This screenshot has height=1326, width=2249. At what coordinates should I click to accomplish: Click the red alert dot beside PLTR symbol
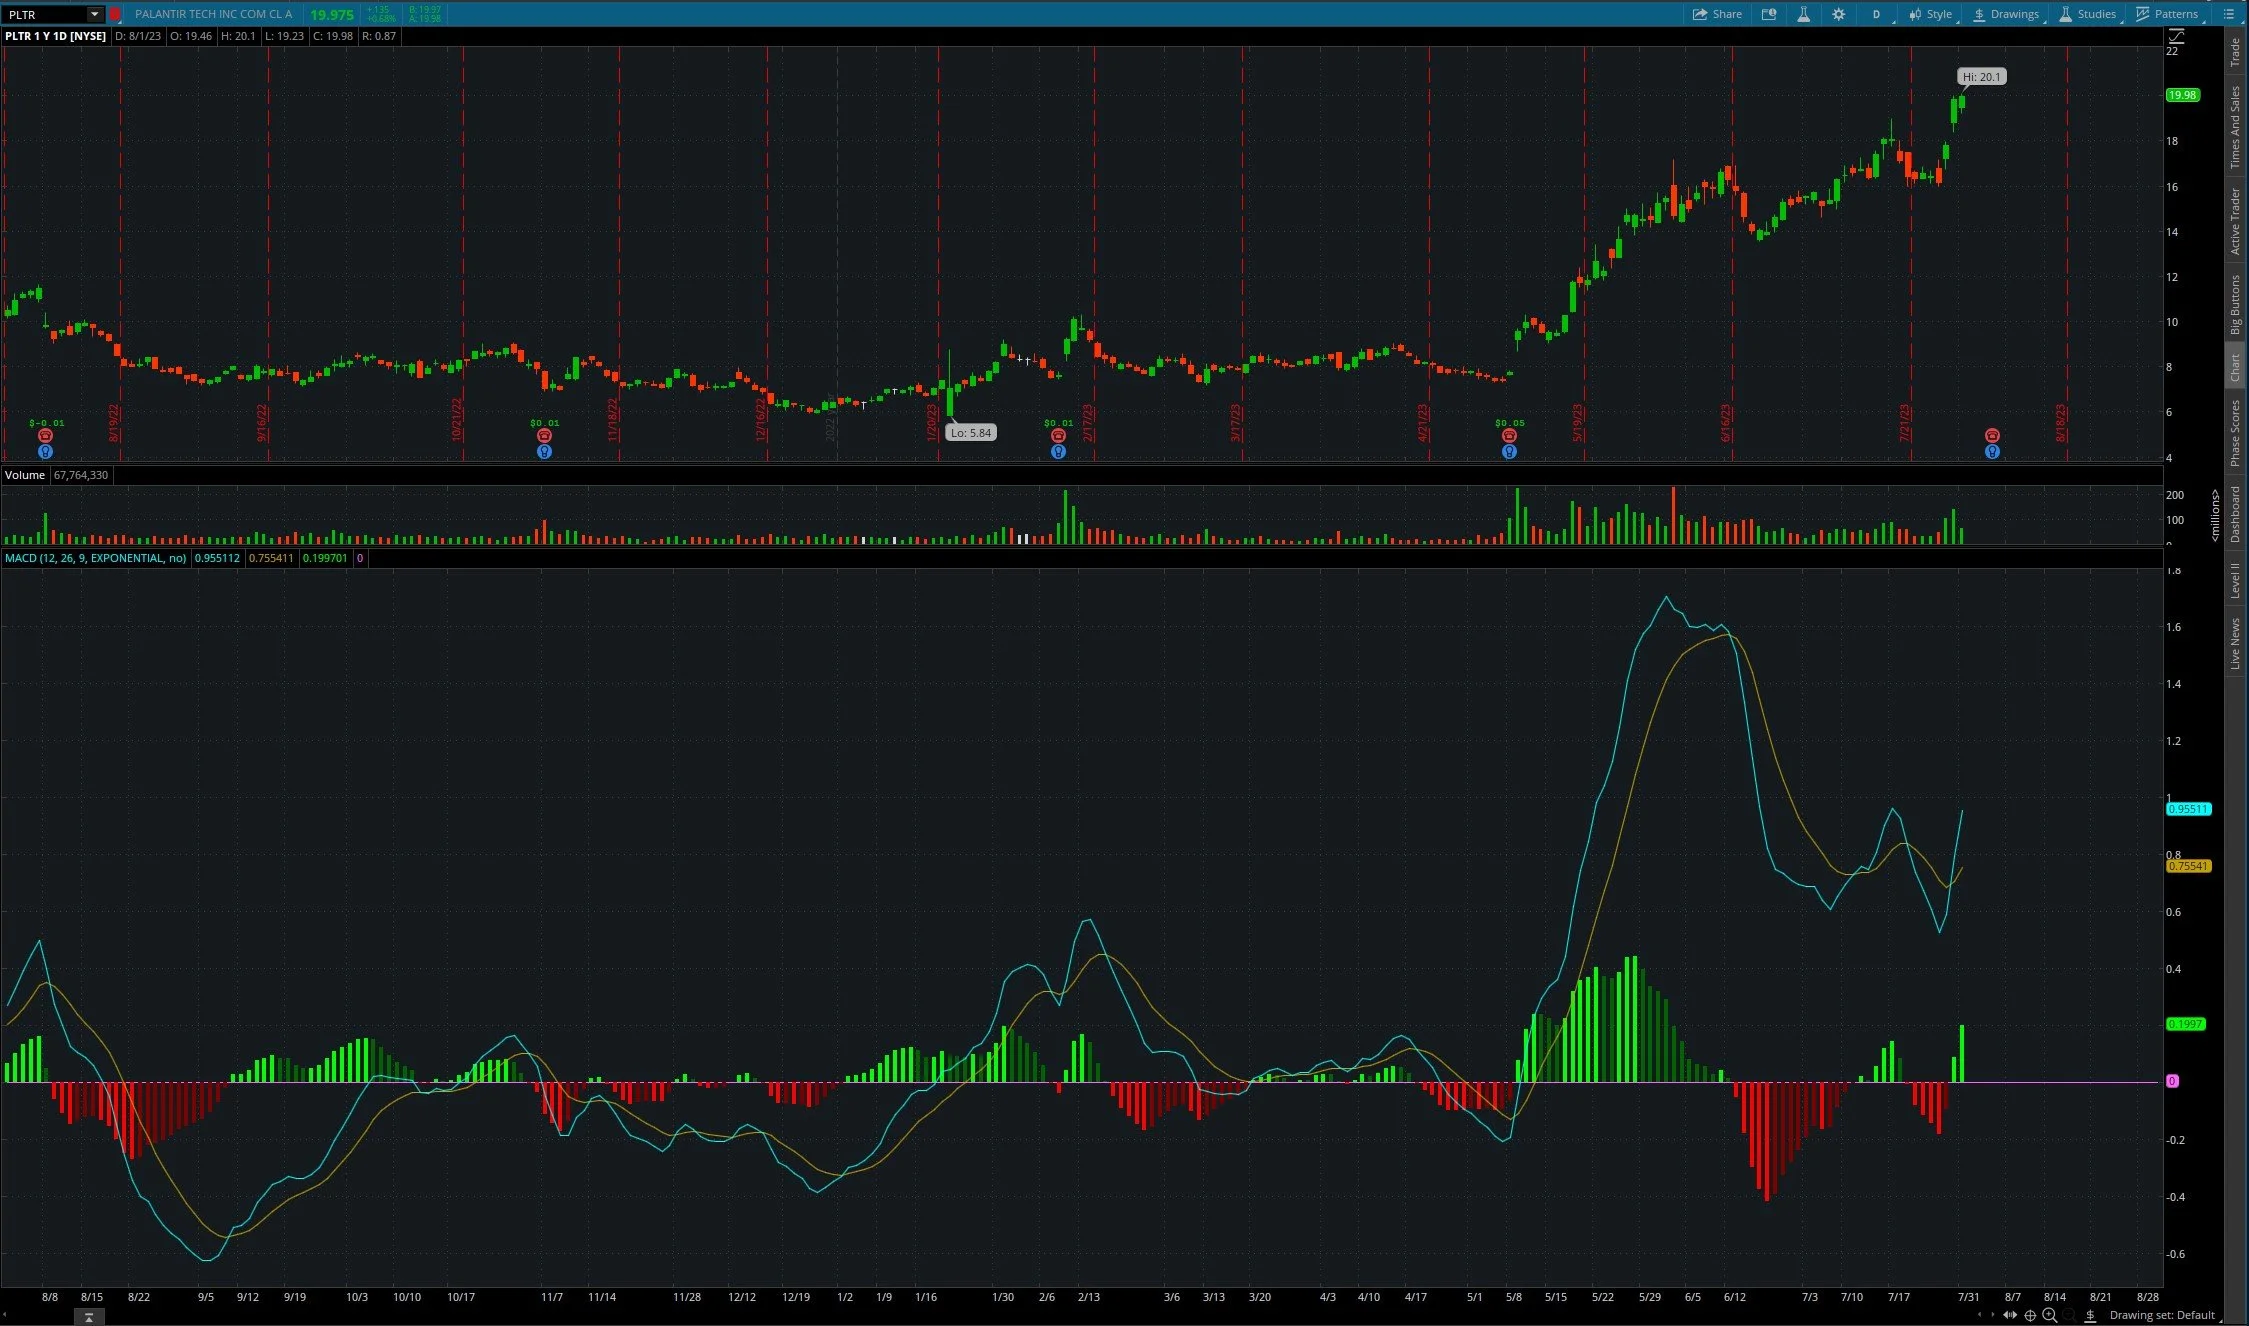[x=116, y=14]
